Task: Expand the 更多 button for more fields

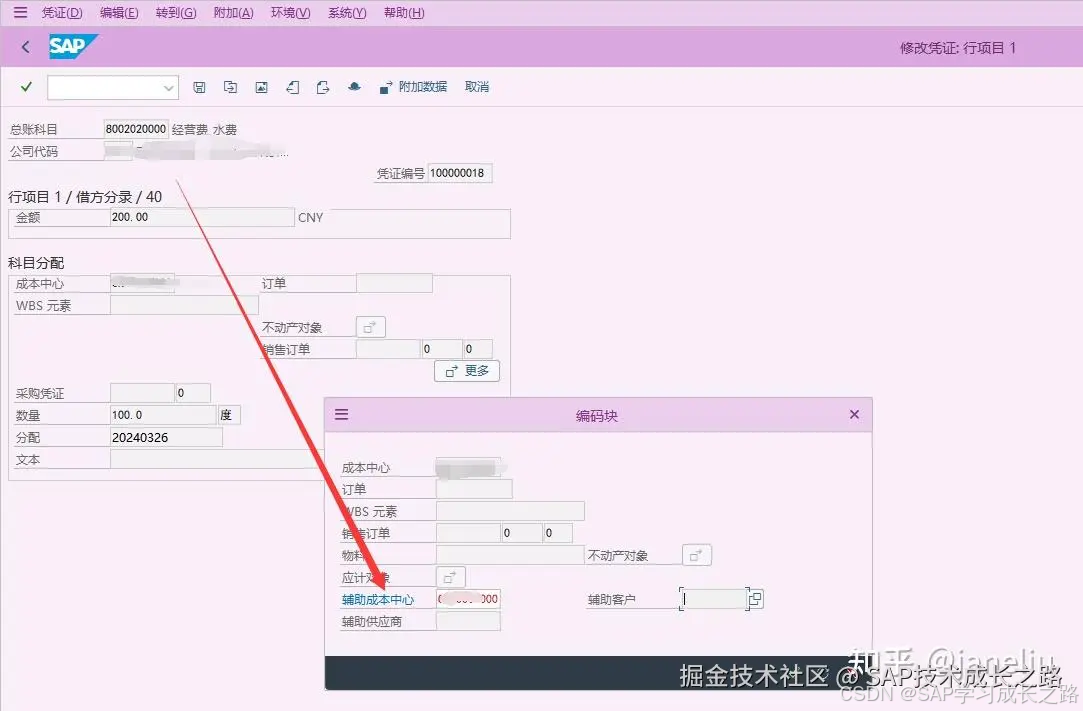Action: tap(466, 370)
